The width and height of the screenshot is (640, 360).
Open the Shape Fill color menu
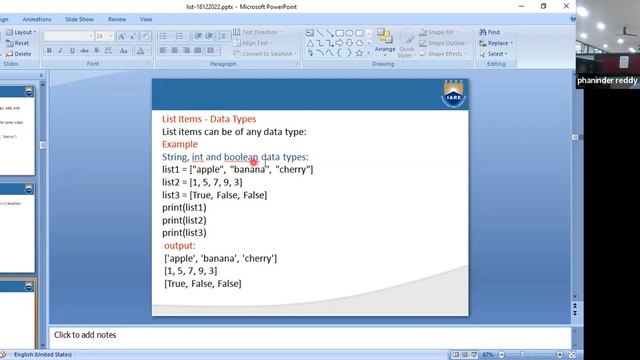point(438,32)
